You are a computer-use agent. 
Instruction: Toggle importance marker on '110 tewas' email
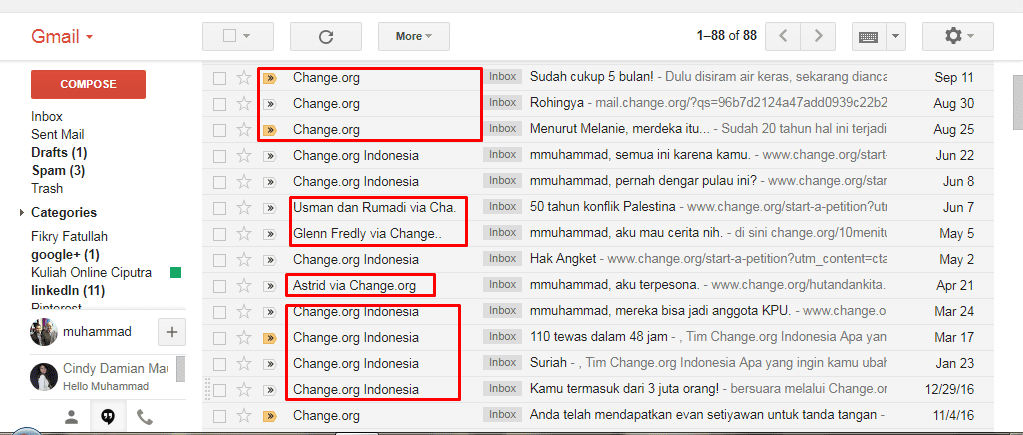(269, 338)
